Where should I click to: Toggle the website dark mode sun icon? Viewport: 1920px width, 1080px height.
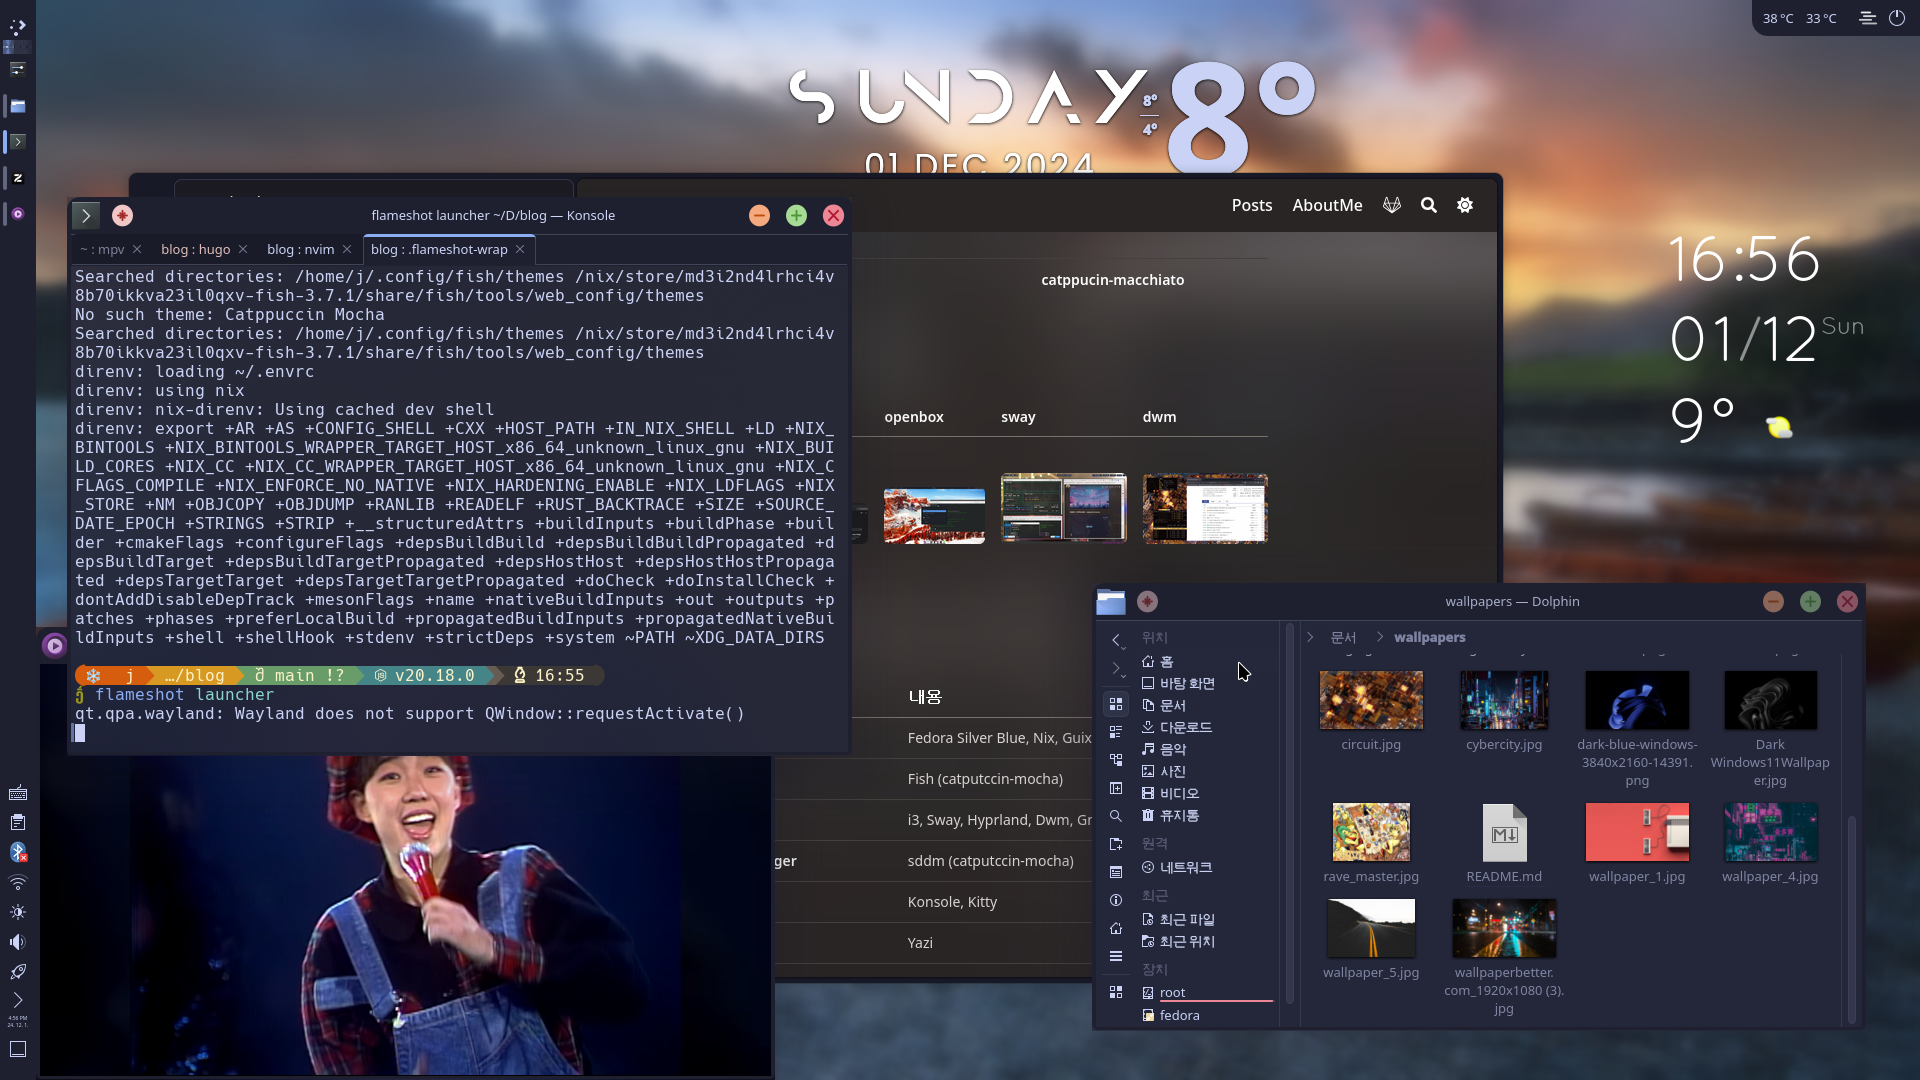pos(1465,205)
